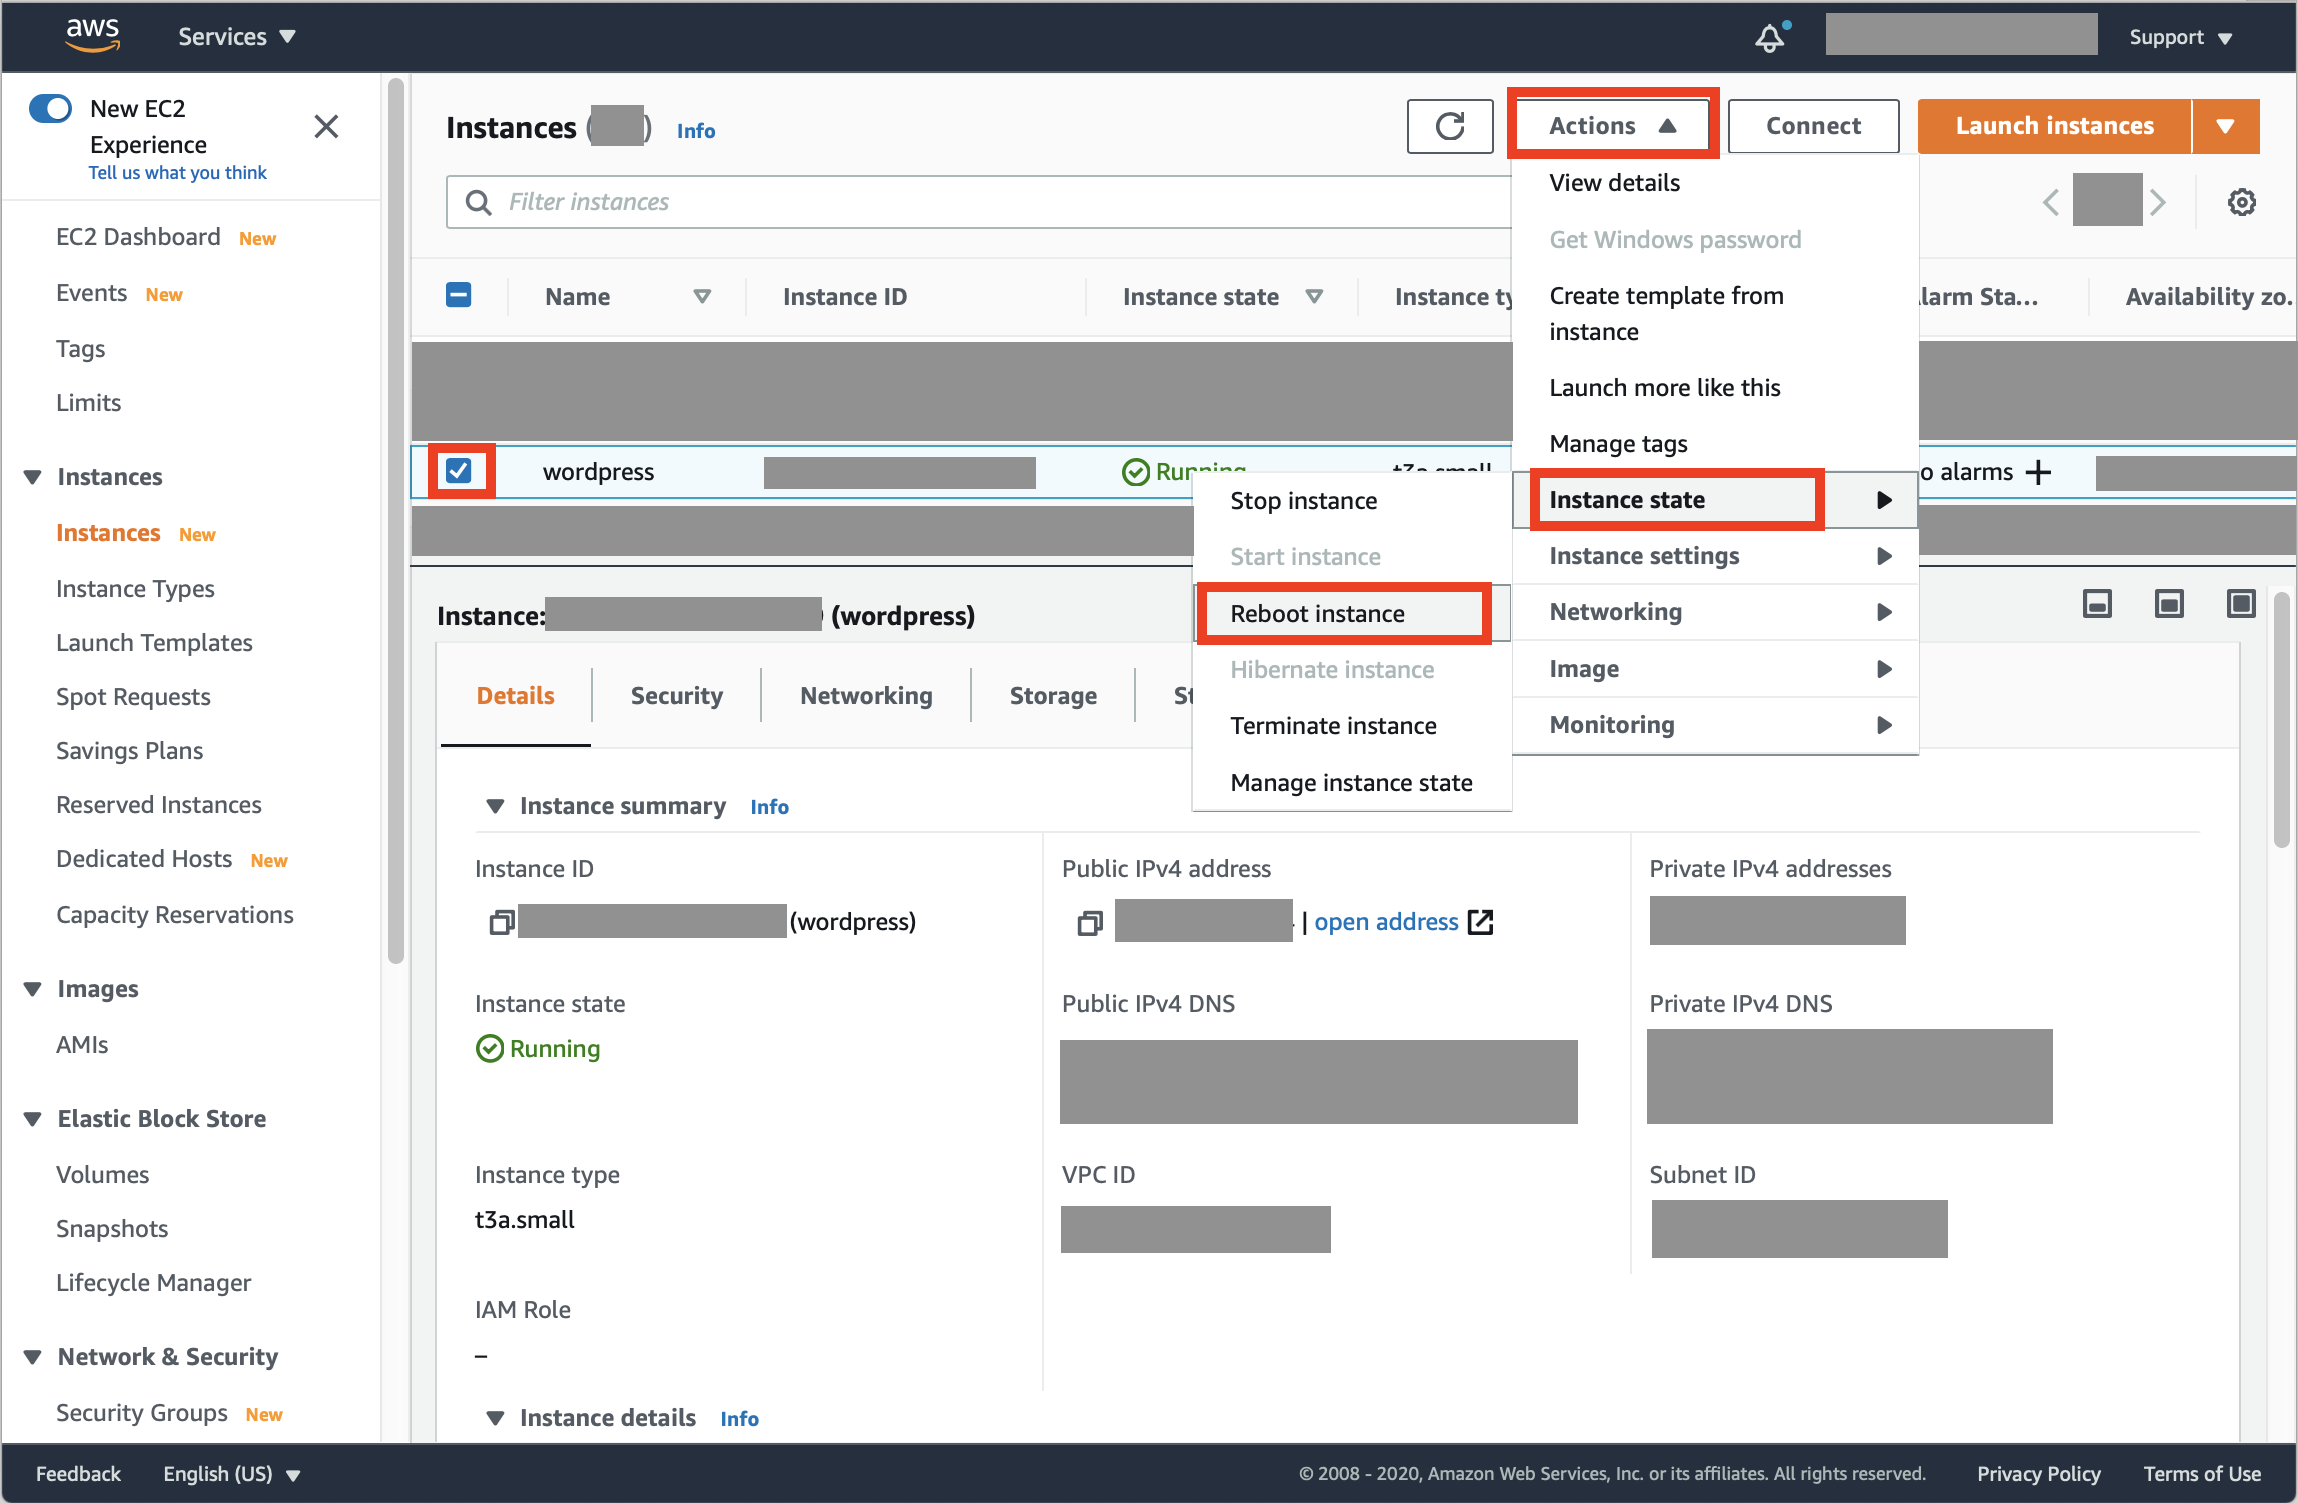2298x1503 pixels.
Task: Go to next page of instances
Action: [x=2158, y=203]
